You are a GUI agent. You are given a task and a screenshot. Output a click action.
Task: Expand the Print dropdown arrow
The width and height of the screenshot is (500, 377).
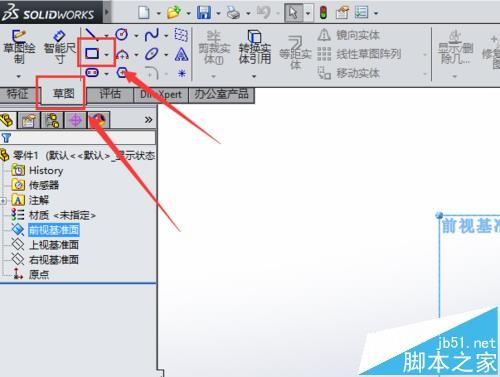[248, 13]
